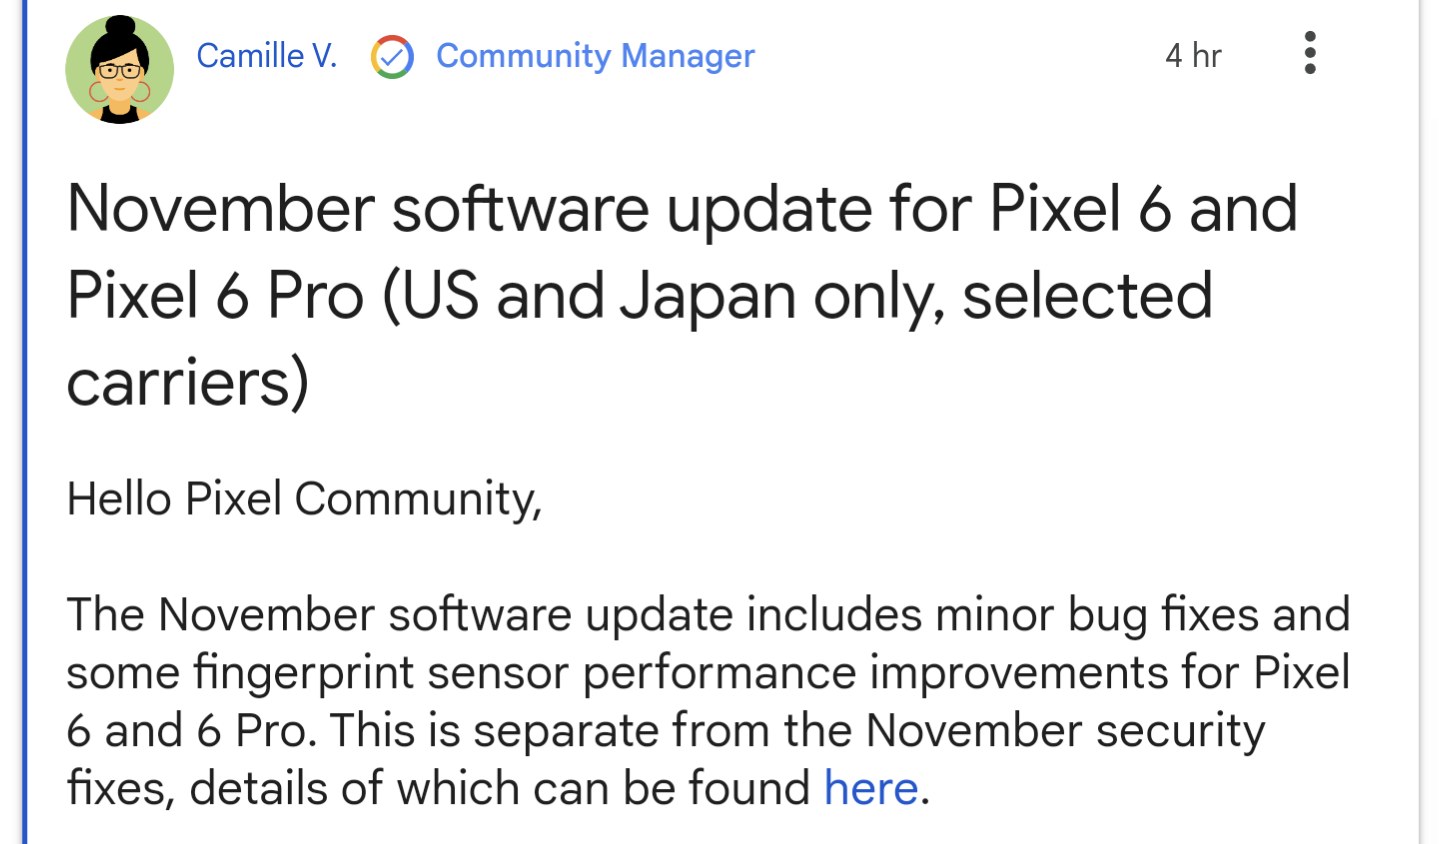The image size is (1439, 844).
Task: Click the 'November software update' heading's first line
Action: [x=682, y=209]
